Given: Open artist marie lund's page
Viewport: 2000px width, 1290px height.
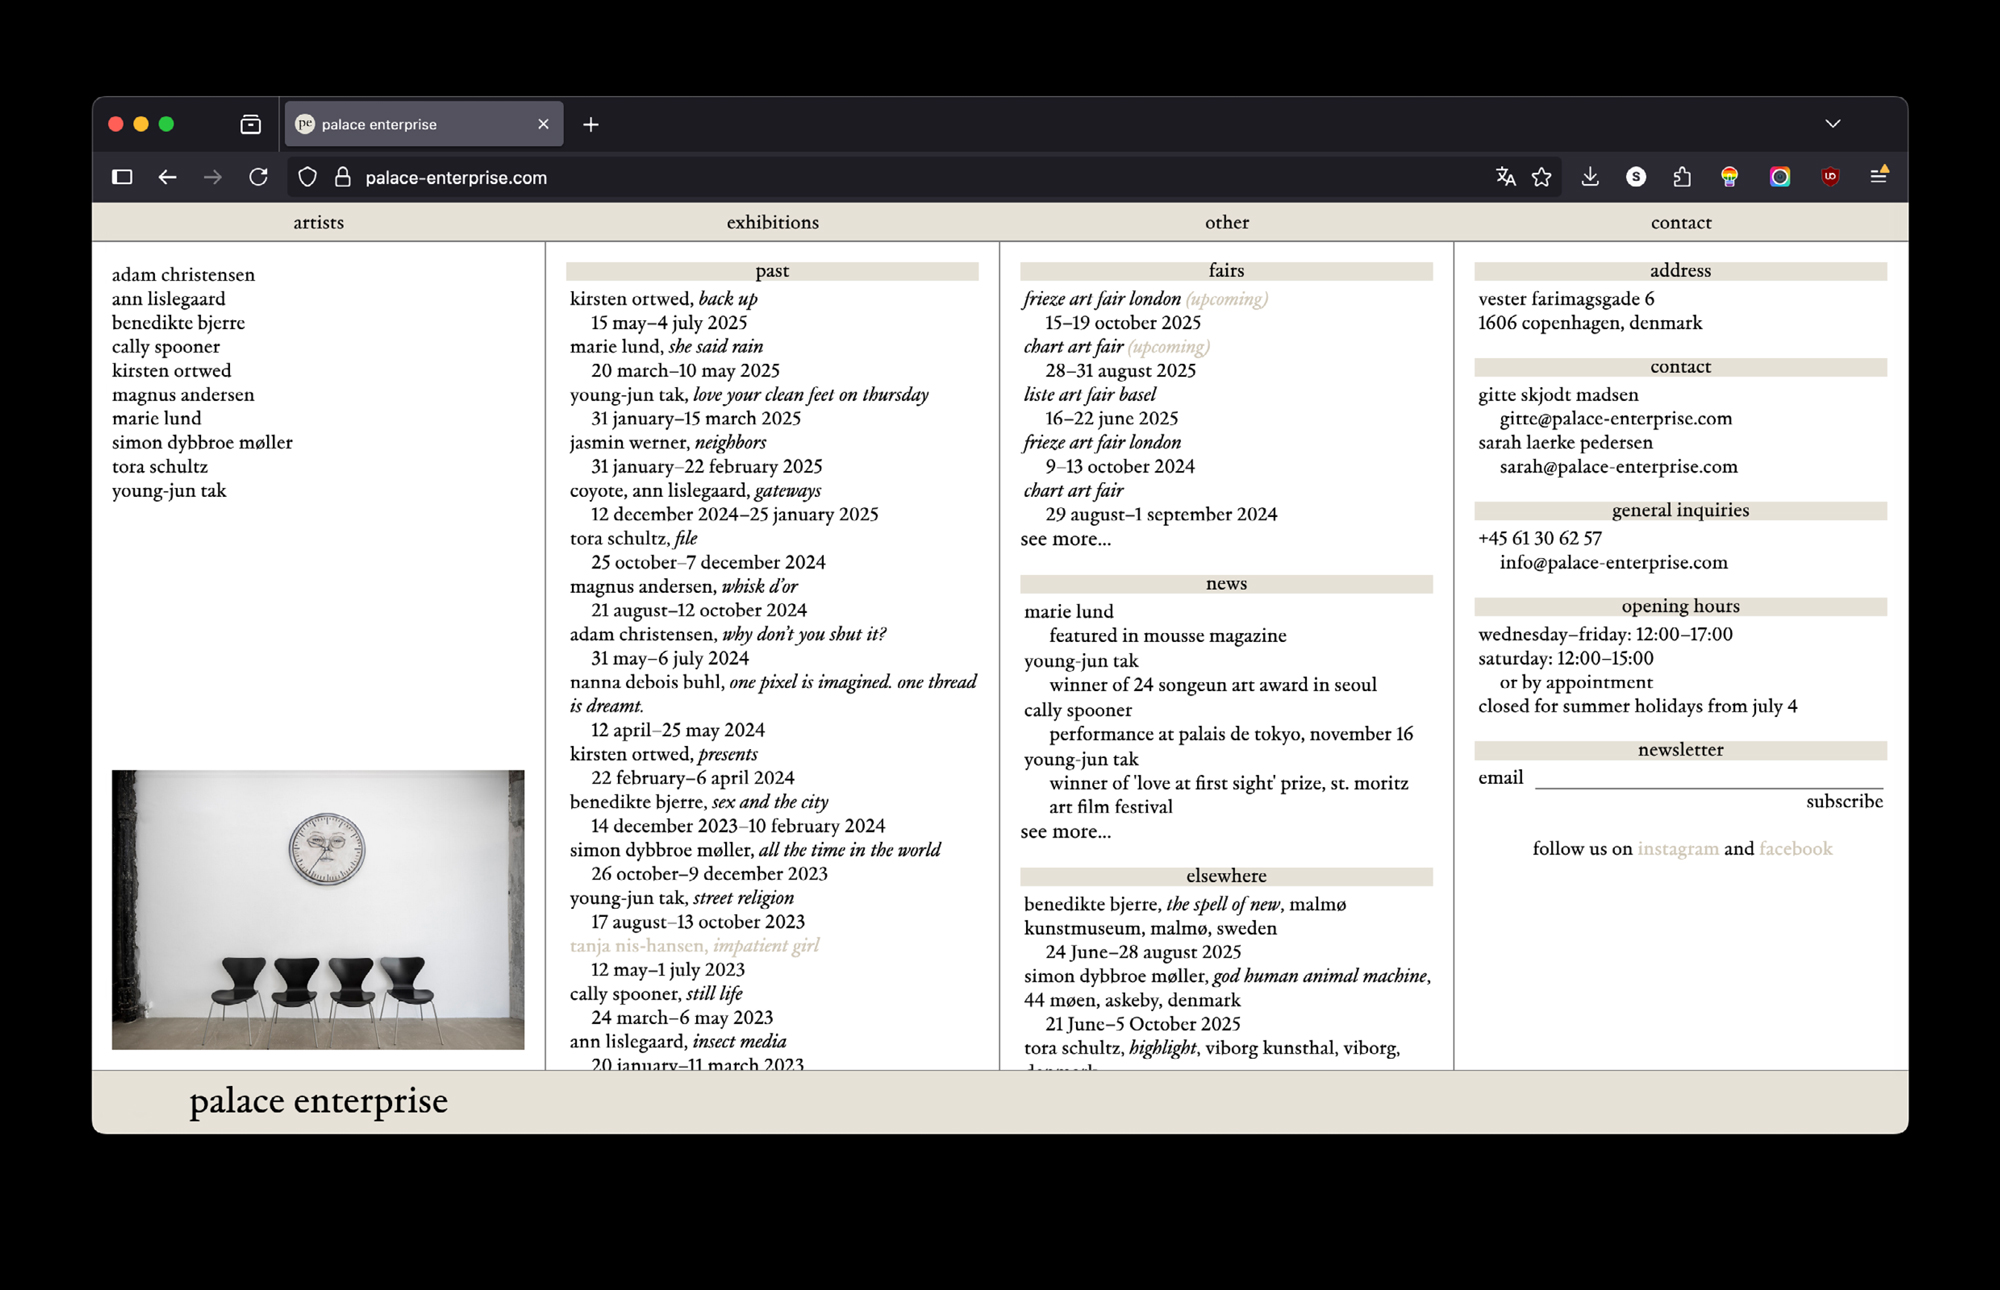Looking at the screenshot, I should pyautogui.click(x=156, y=419).
